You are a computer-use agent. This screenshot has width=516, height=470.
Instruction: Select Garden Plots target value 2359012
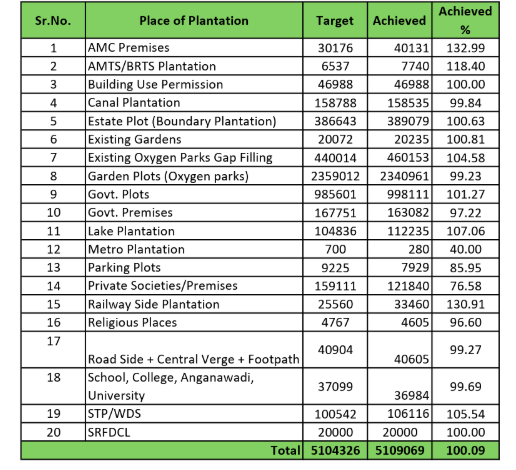click(x=335, y=176)
